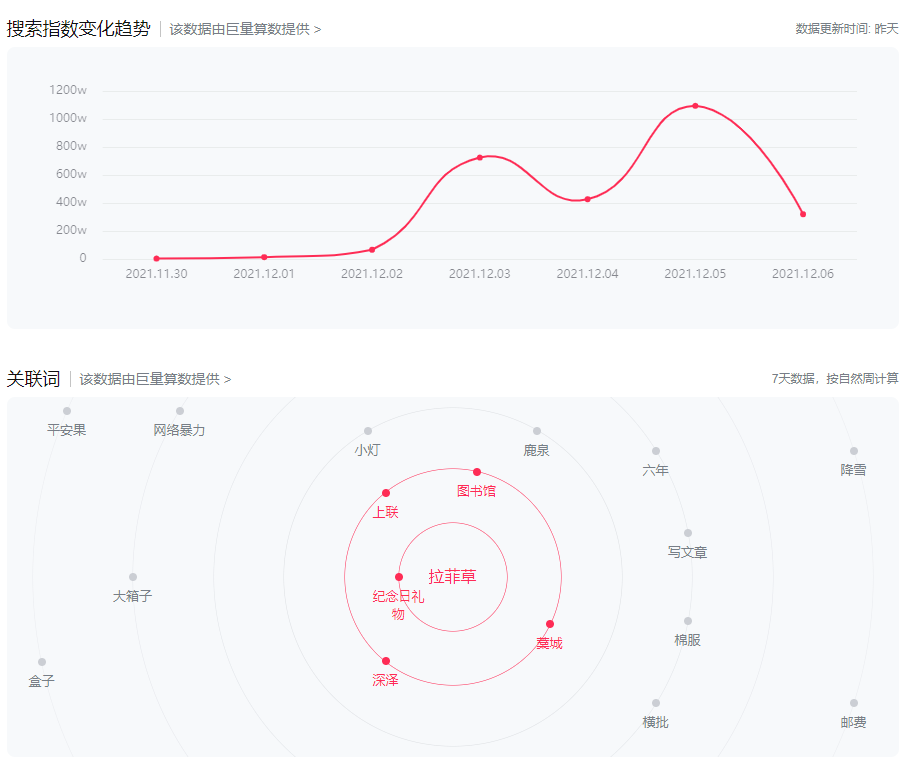Select the related word 纪念日礼物
Viewport: 907px width, 759px height.
click(398, 605)
